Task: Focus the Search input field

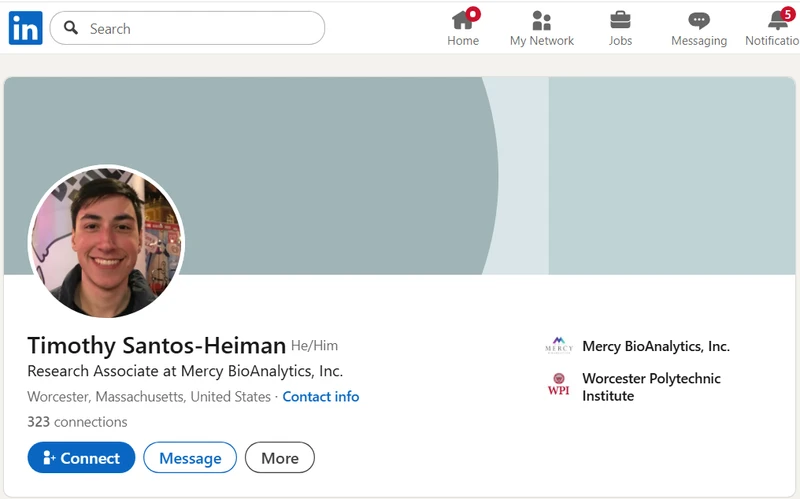Action: coord(187,28)
